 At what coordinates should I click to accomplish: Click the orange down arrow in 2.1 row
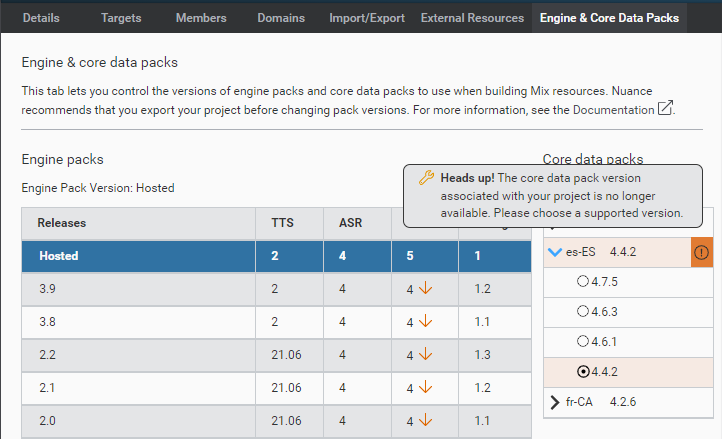click(425, 388)
